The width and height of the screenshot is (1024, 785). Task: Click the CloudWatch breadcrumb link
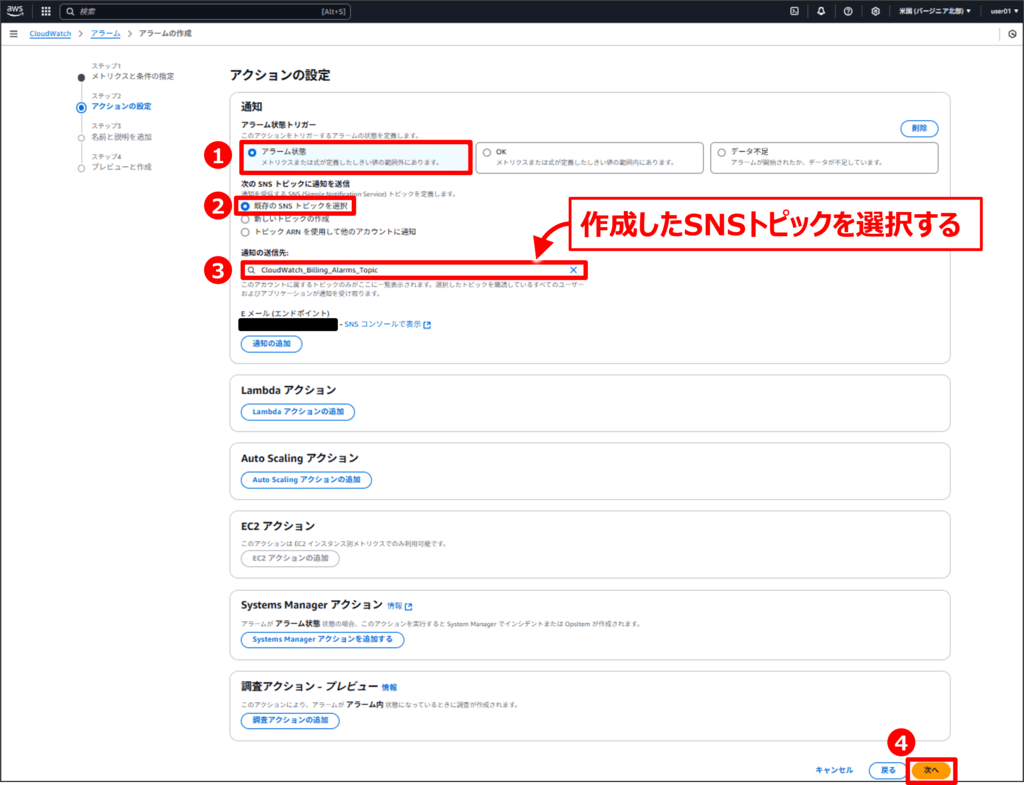pyautogui.click(x=50, y=33)
